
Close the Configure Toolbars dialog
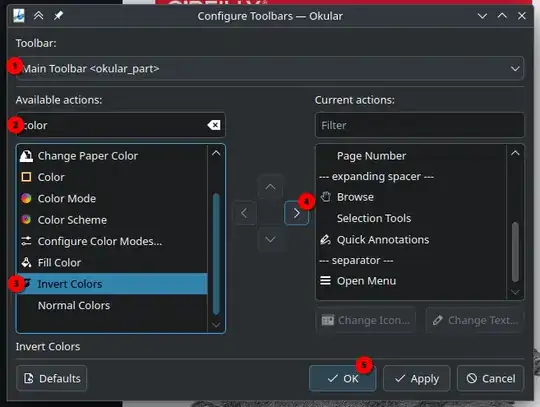point(522,16)
